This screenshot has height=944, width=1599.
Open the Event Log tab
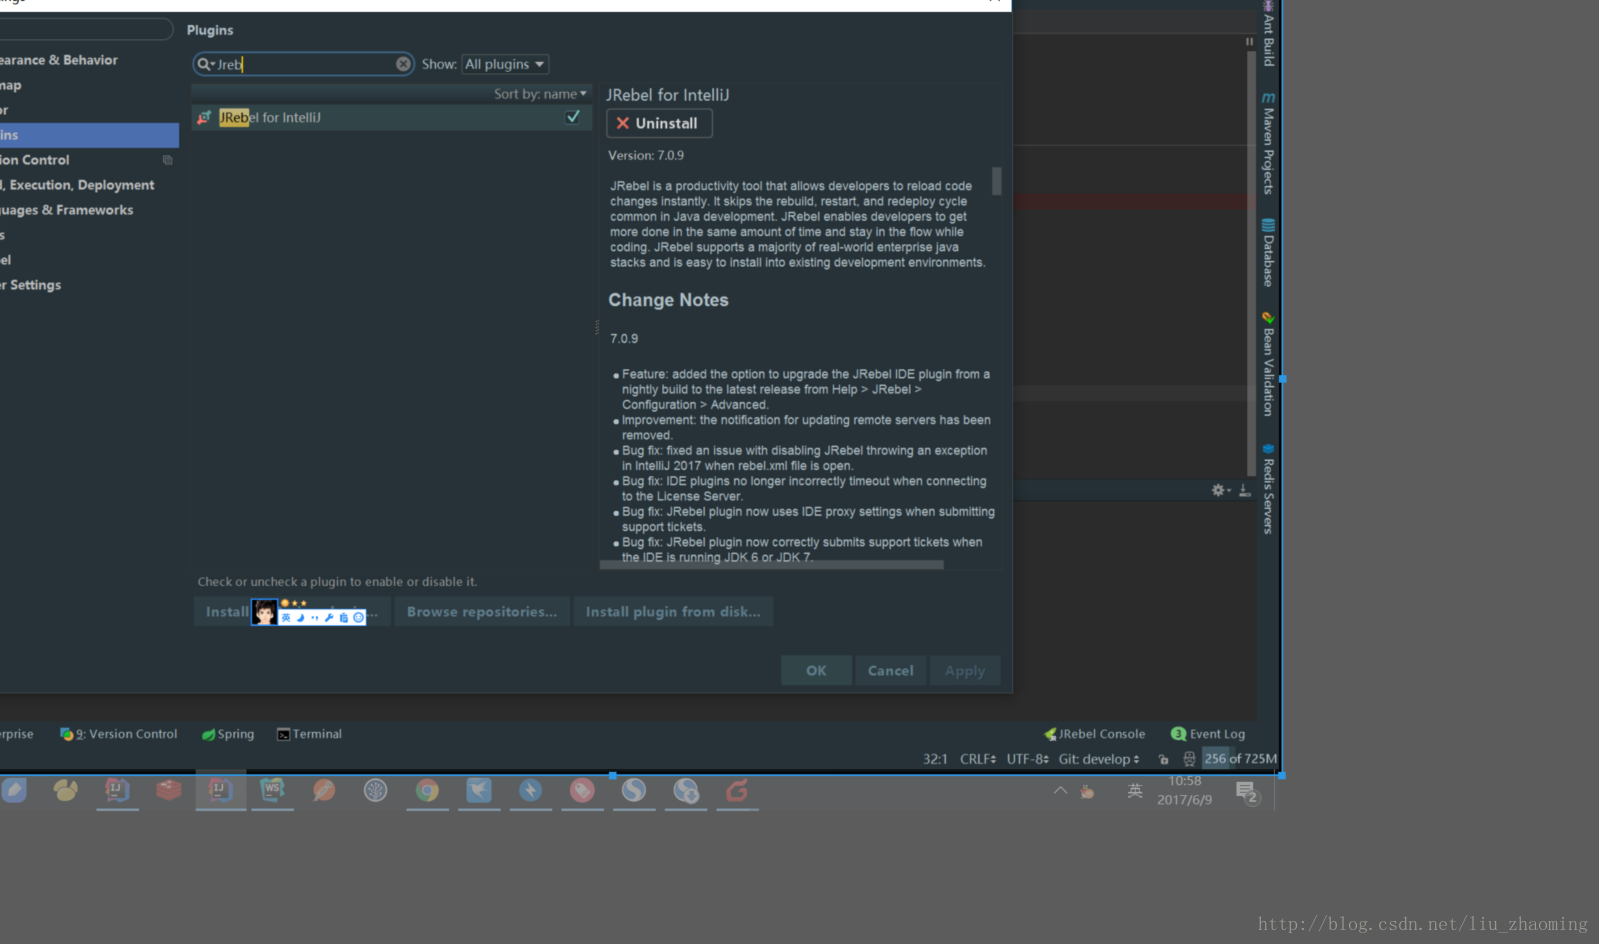[1208, 734]
